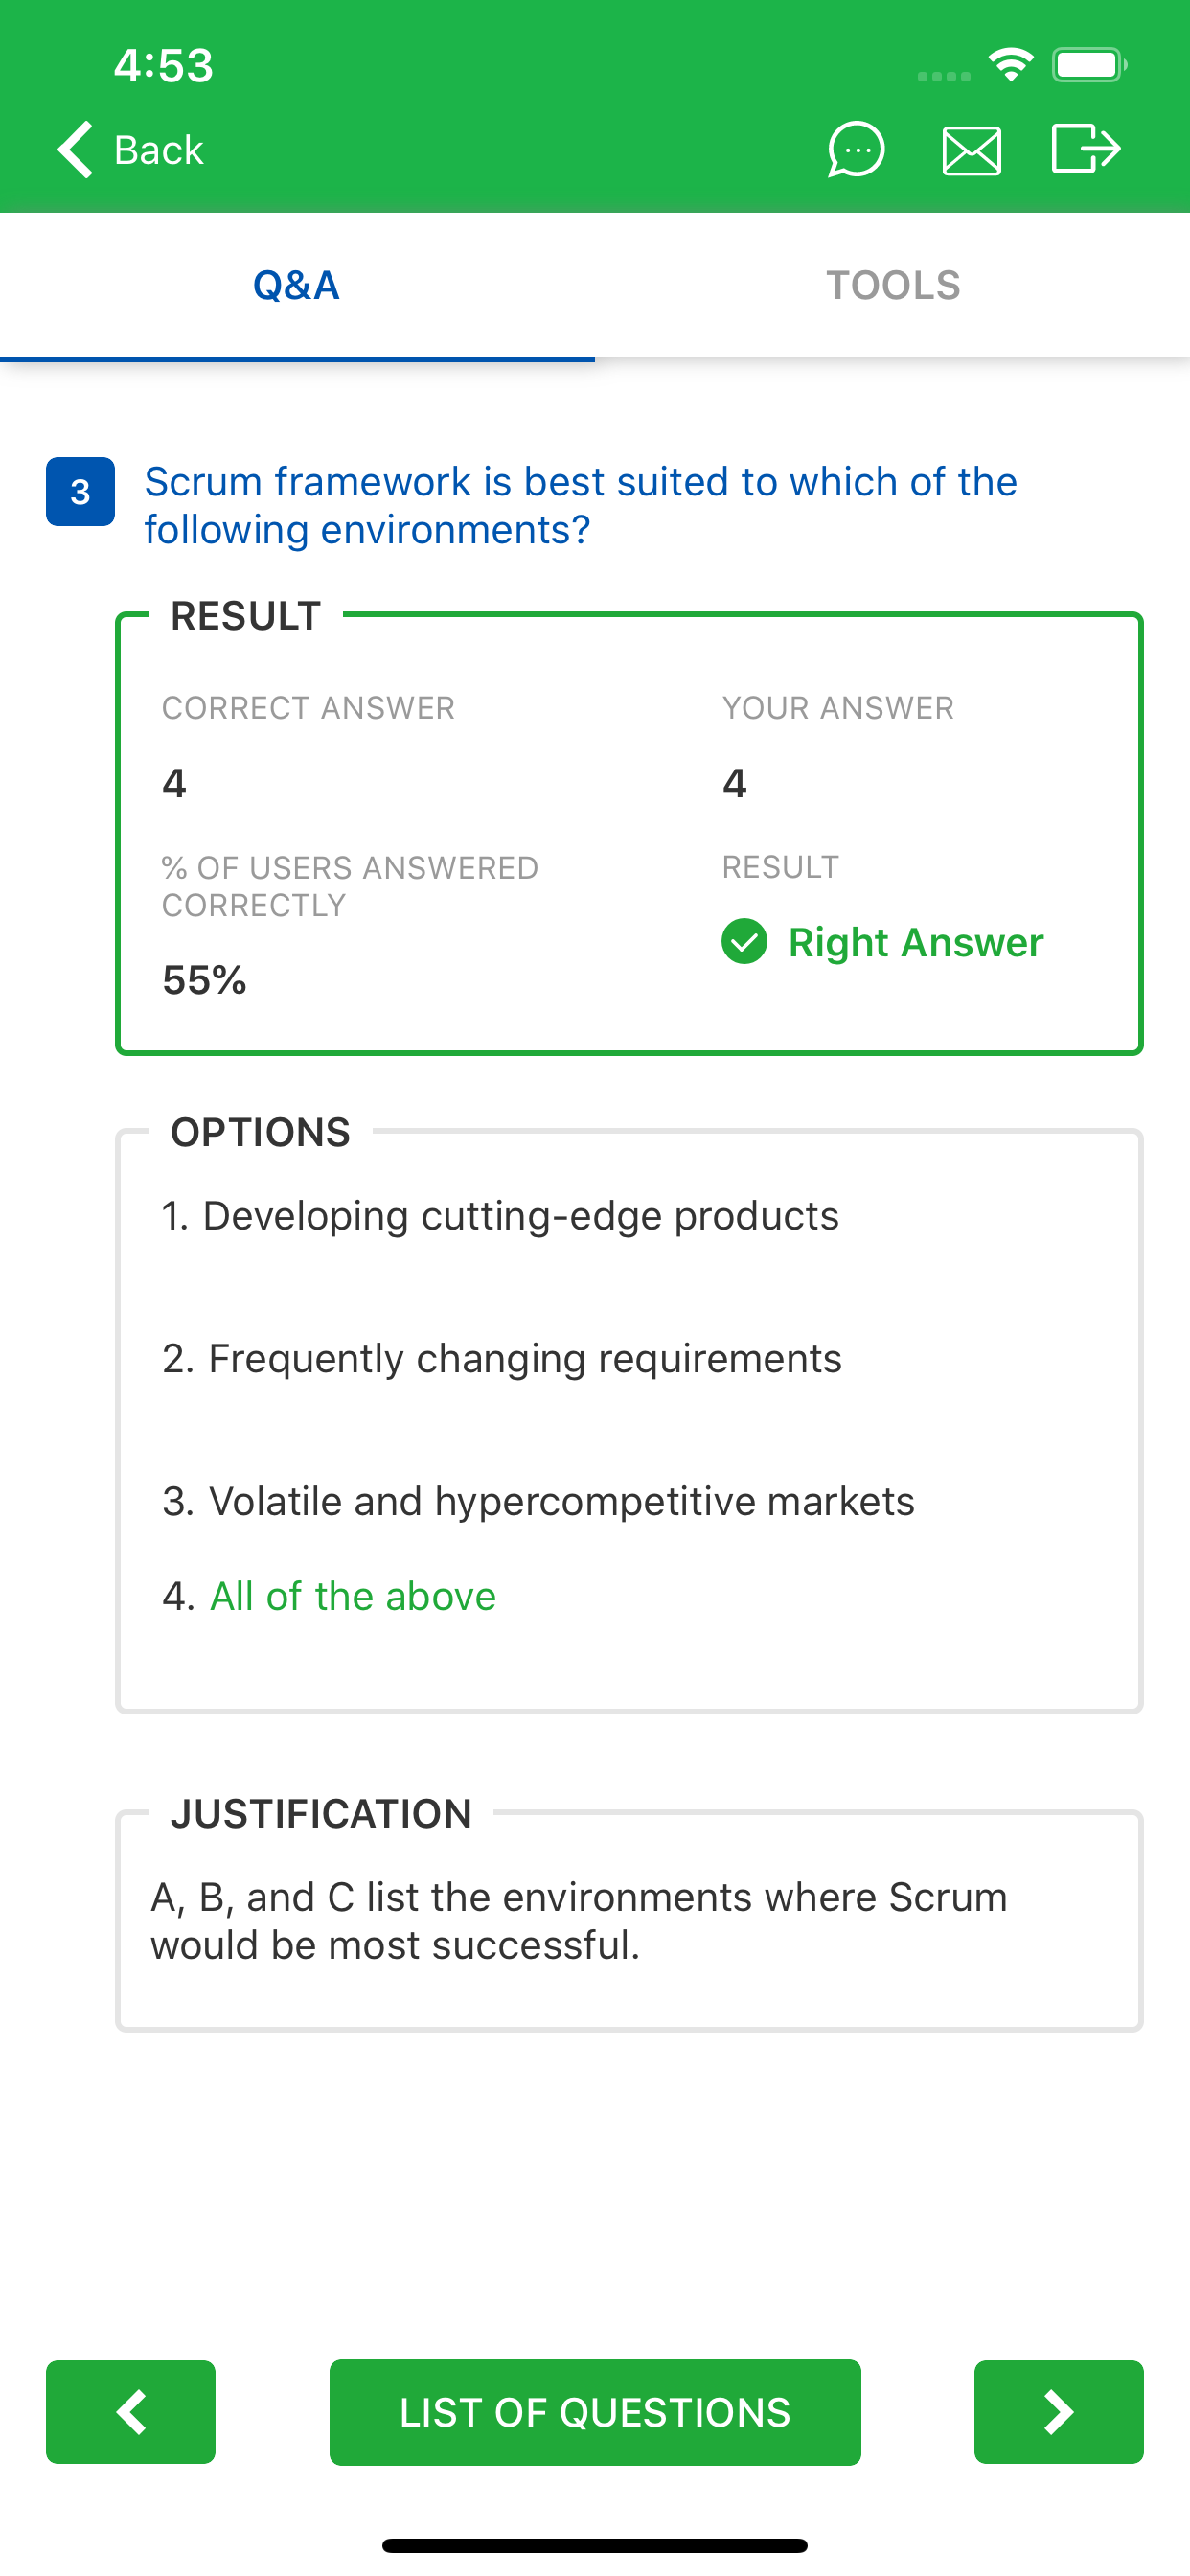1190x2576 pixels.
Task: Select the green 'All of the above' option
Action: click(x=352, y=1596)
